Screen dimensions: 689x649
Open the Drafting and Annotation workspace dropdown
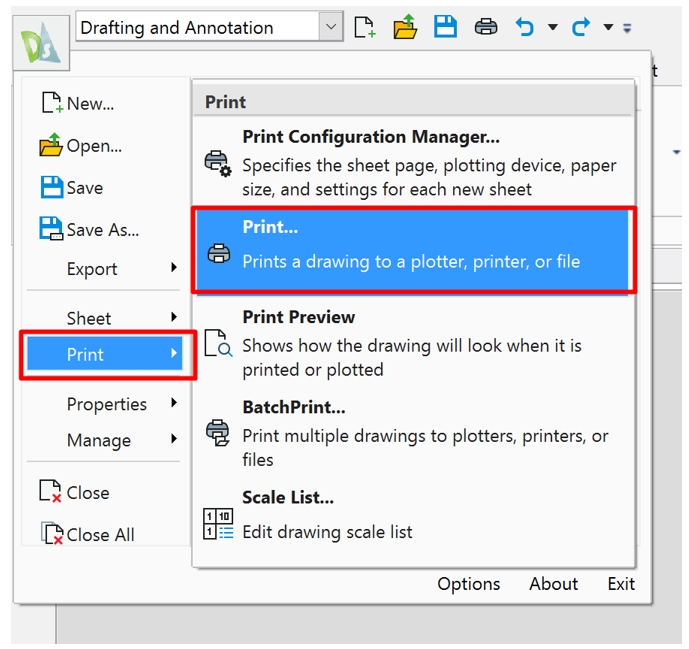[331, 27]
